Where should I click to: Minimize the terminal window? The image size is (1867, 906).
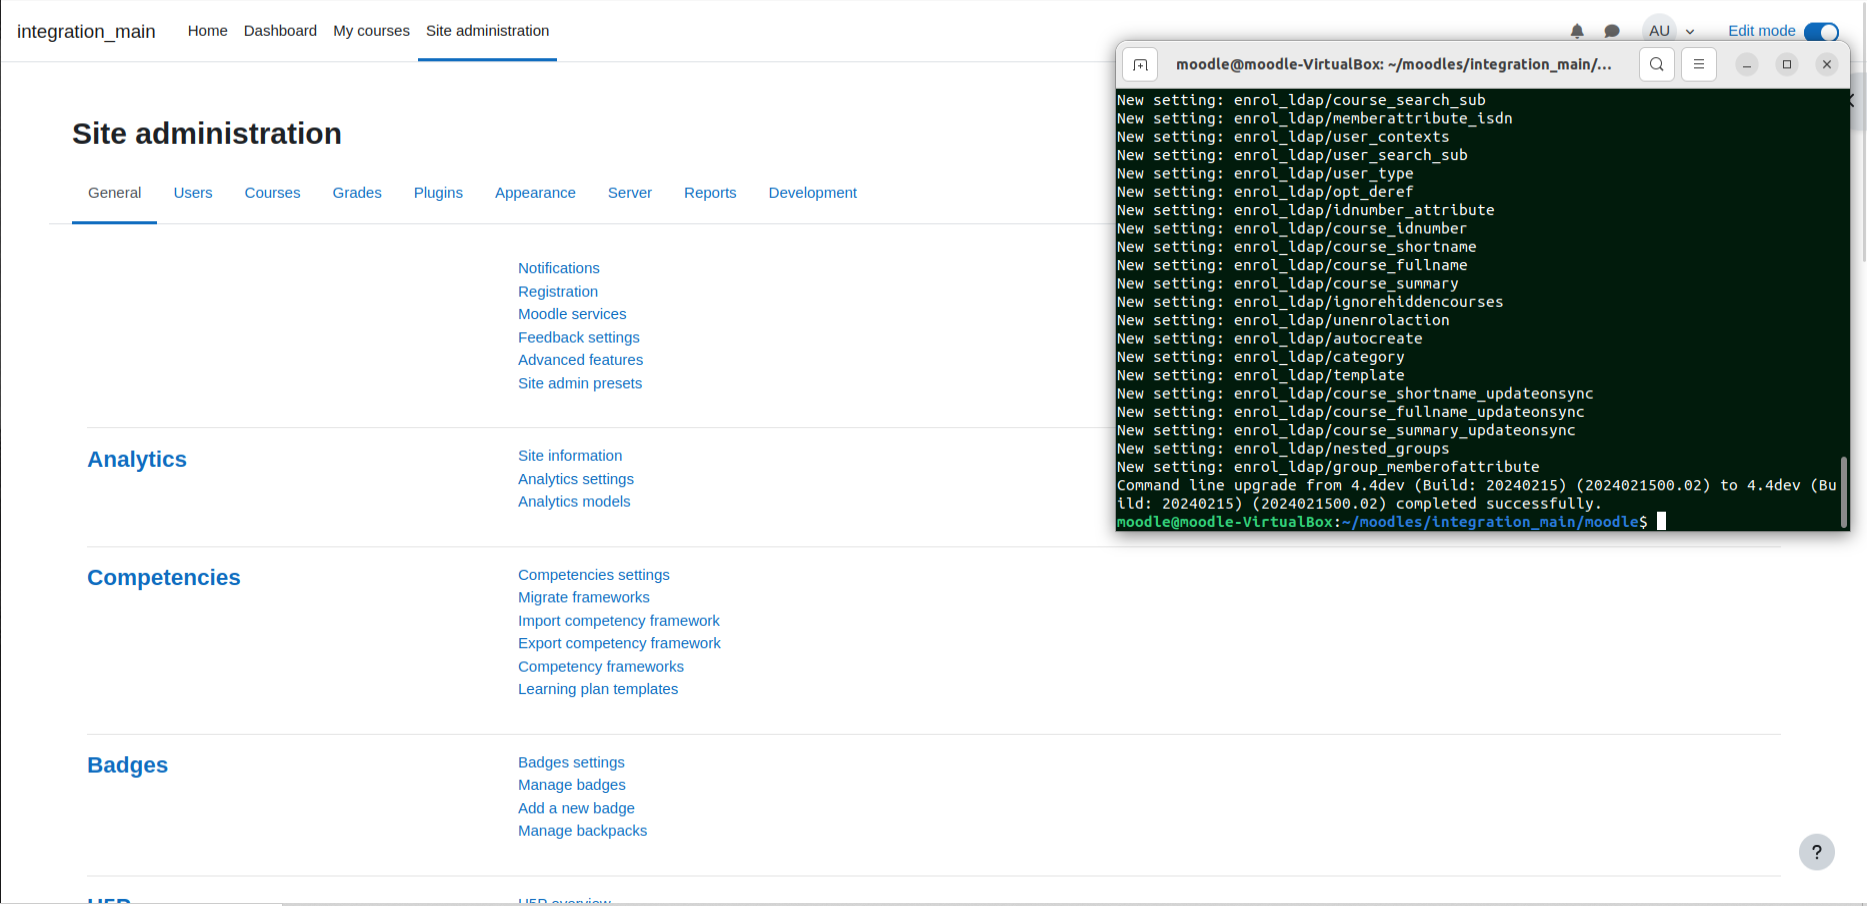pyautogui.click(x=1747, y=64)
